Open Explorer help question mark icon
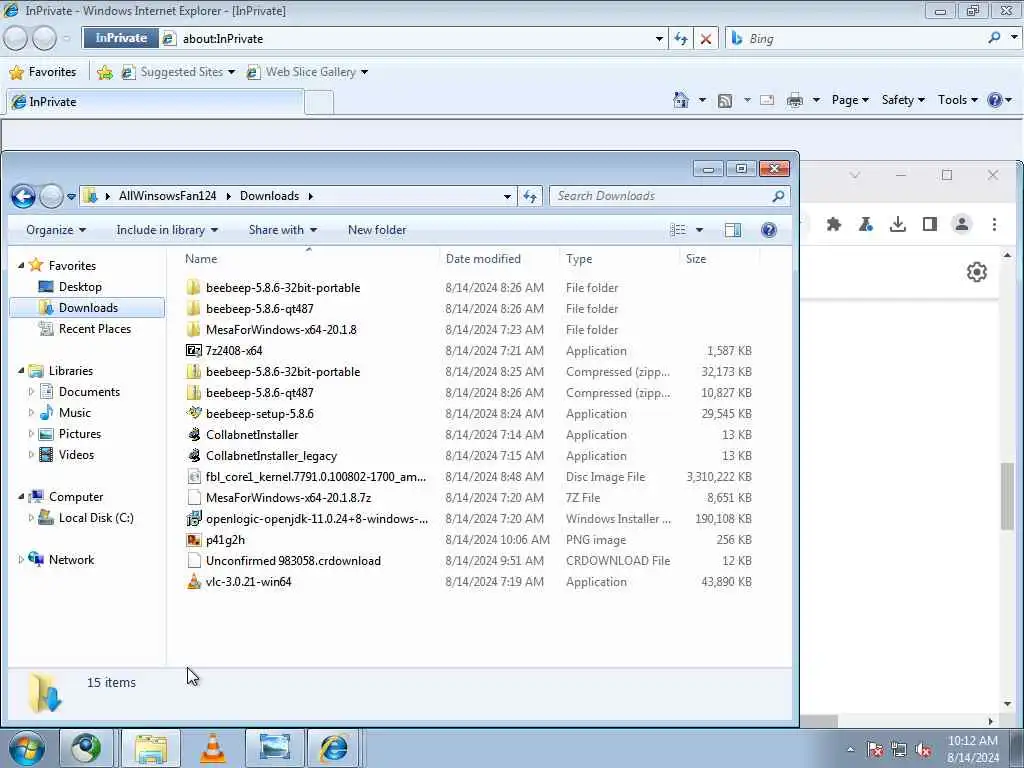The width and height of the screenshot is (1024, 768). (x=769, y=230)
